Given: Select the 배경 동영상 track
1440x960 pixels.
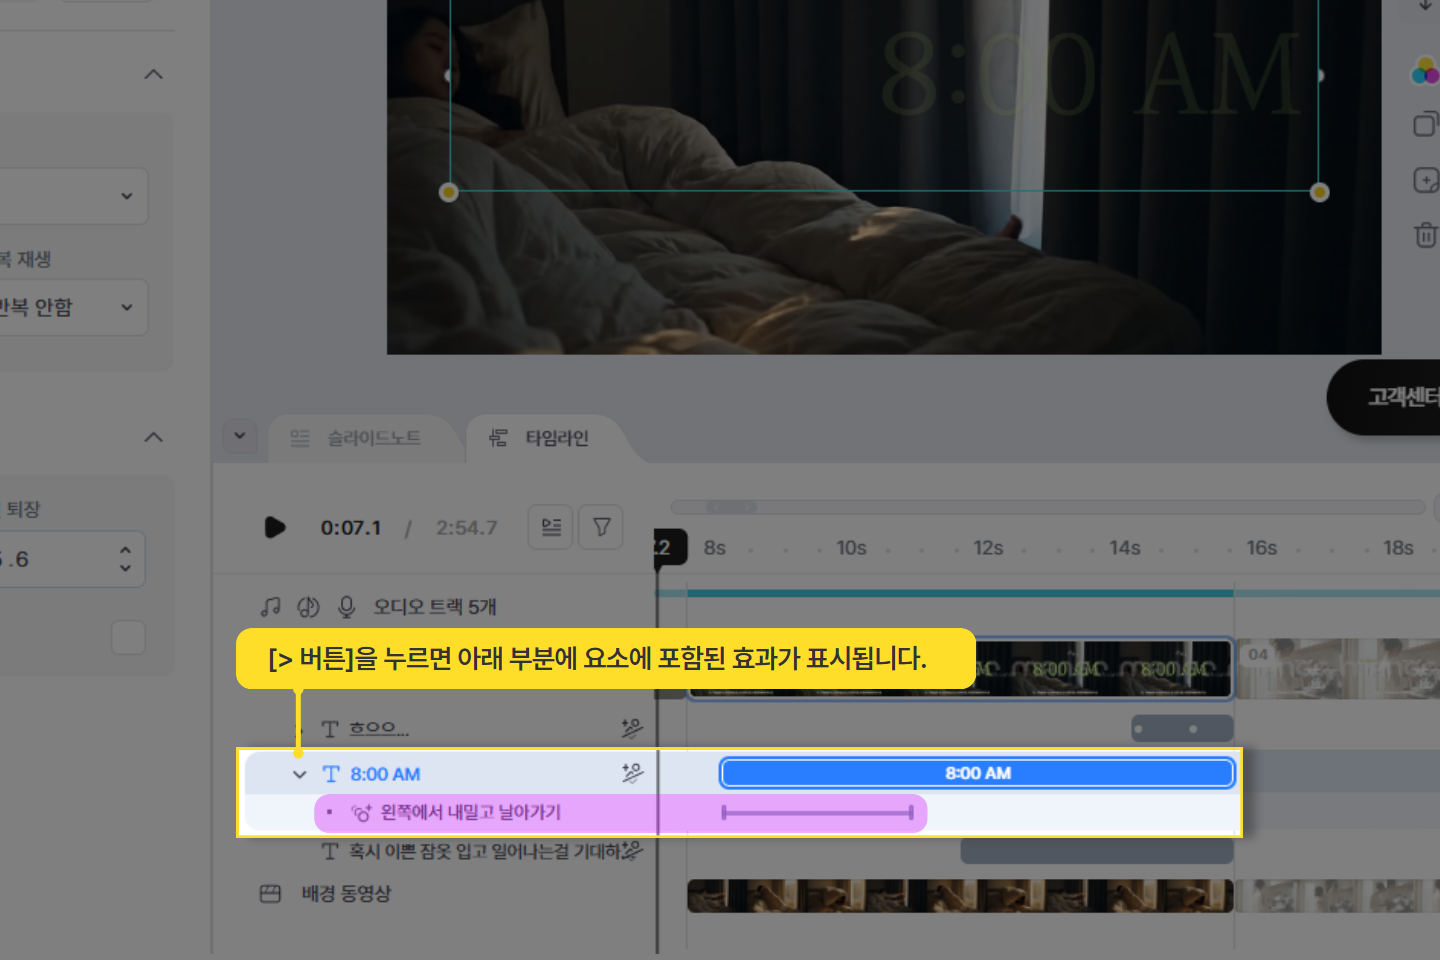Looking at the screenshot, I should pos(346,894).
